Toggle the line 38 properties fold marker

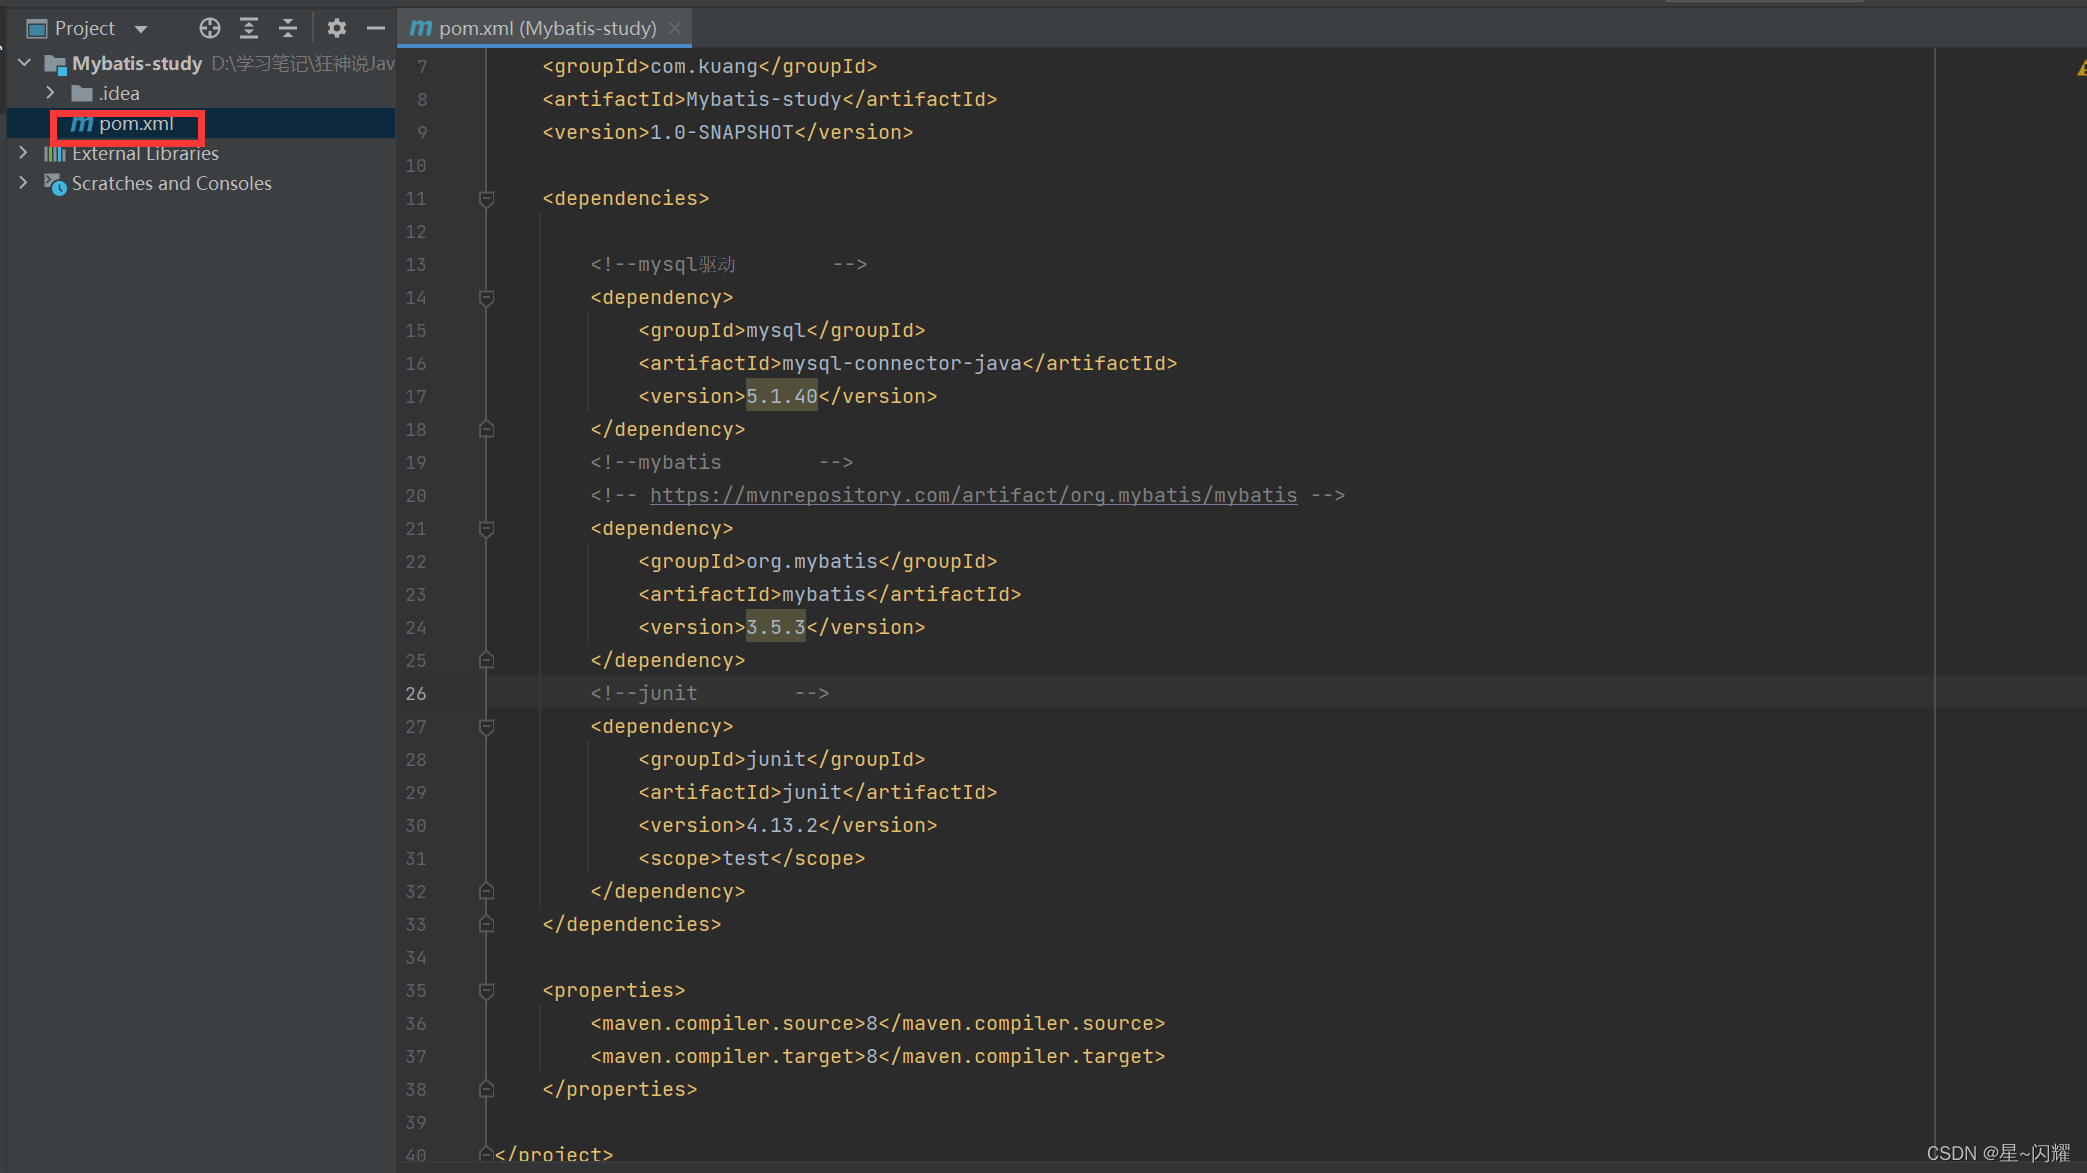pos(486,1088)
